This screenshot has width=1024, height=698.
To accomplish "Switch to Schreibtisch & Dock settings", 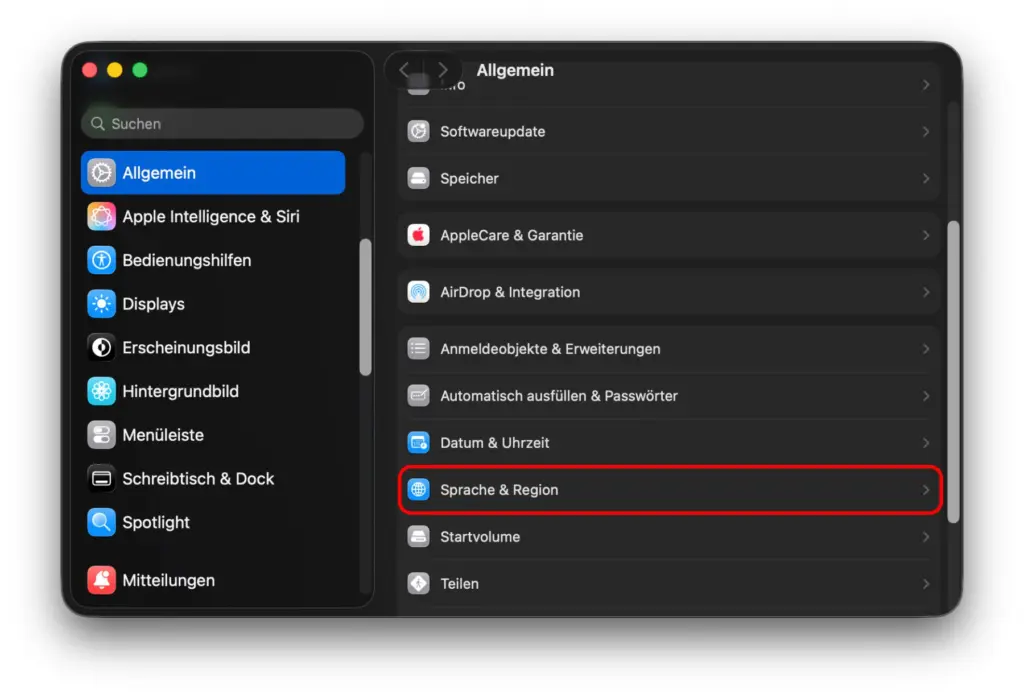I will point(198,479).
